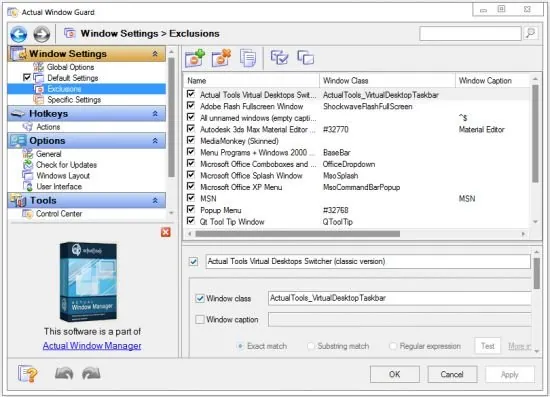Image resolution: width=550 pixels, height=397 pixels.
Task: Uncheck the MediaMonkey (Skinned) exclusion
Action: 191,140
